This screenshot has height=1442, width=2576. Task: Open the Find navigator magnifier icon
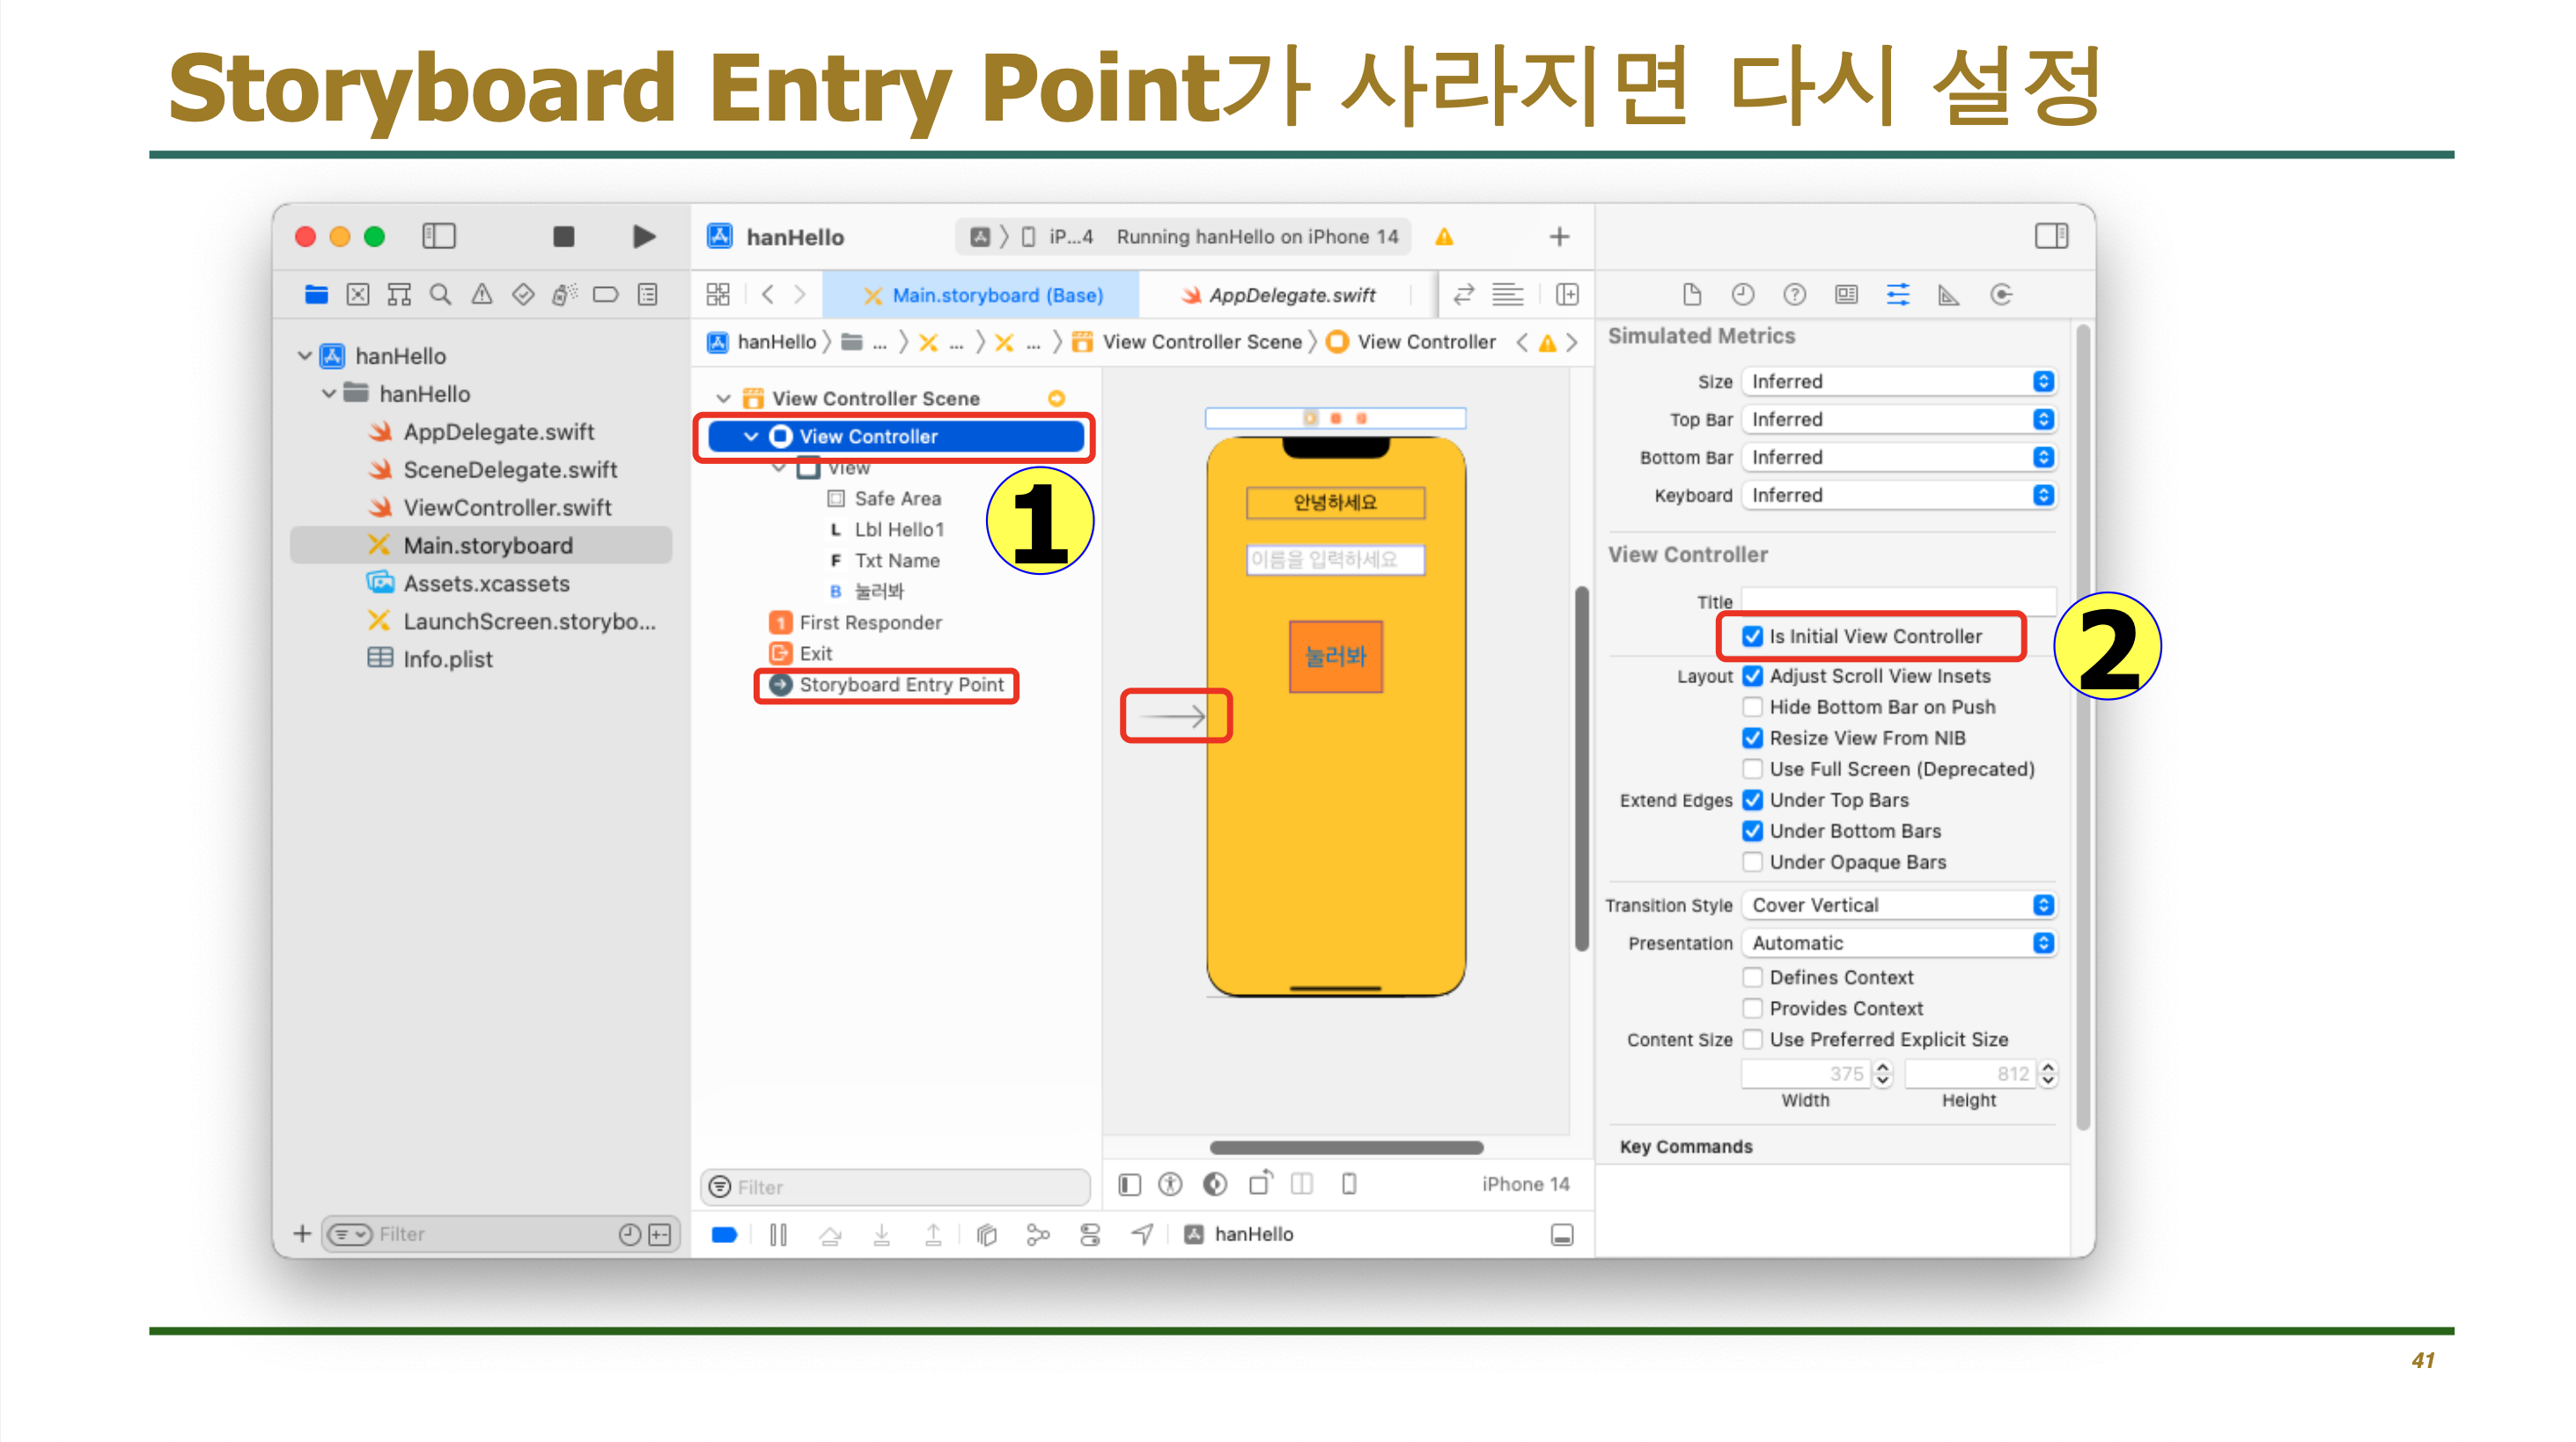(x=440, y=294)
